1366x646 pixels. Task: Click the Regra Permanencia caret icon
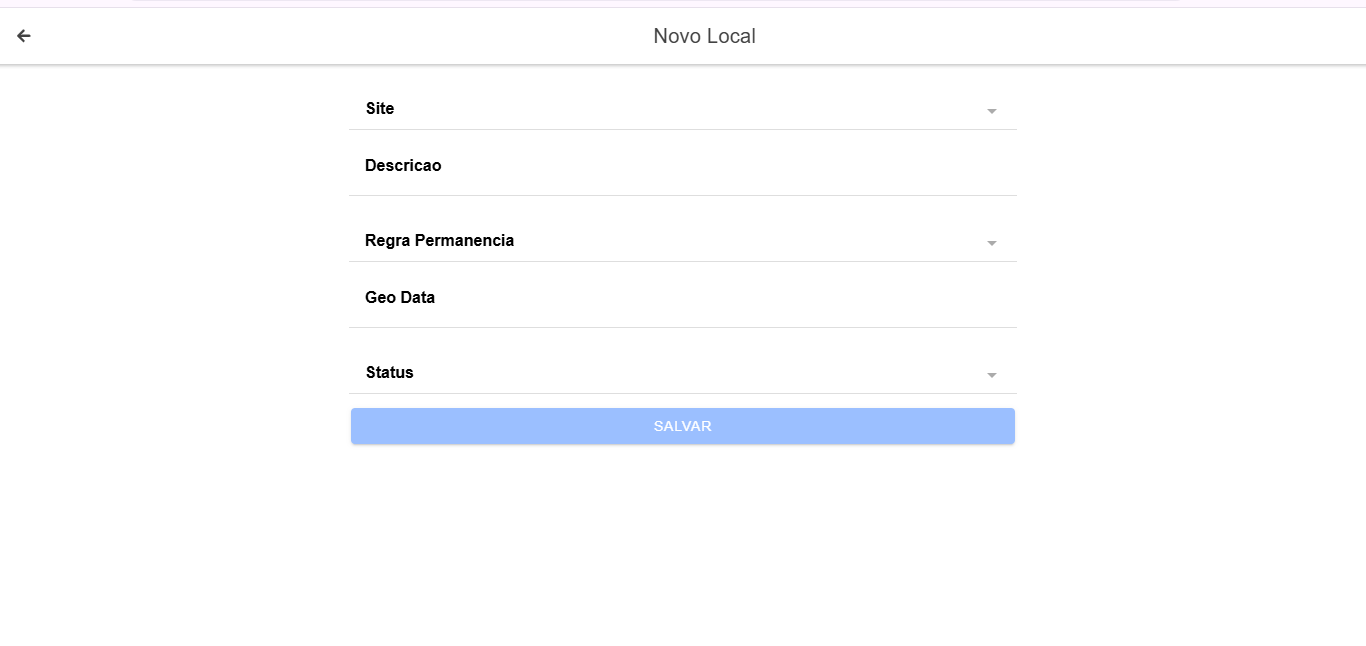(x=991, y=243)
